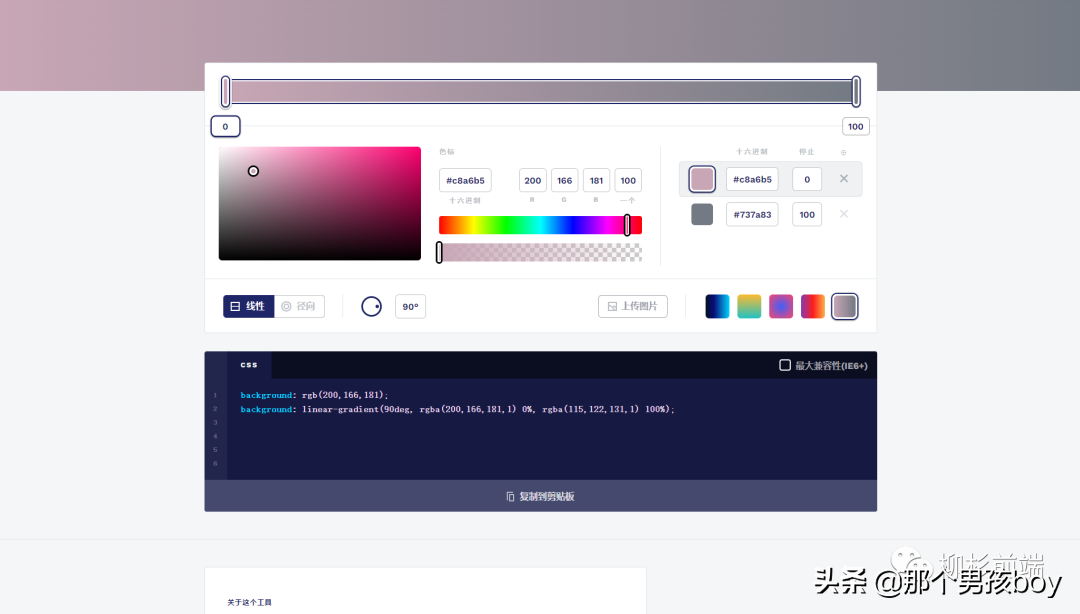The image size is (1080, 614).
Task: Edit the alpha value field 100
Action: (627, 181)
